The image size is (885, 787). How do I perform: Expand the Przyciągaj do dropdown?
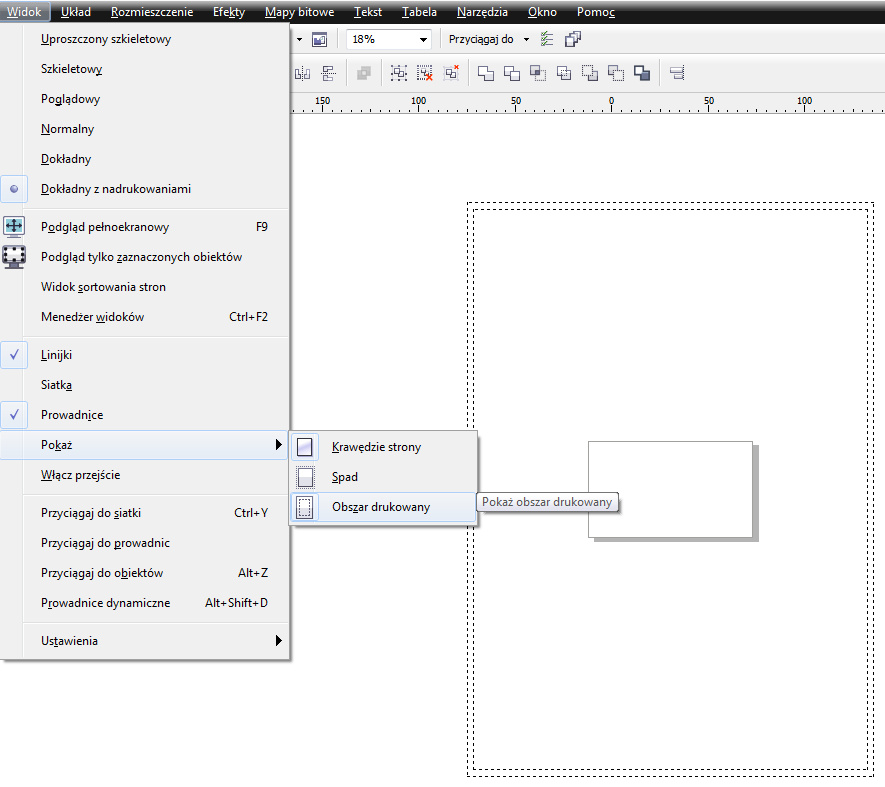click(x=526, y=39)
